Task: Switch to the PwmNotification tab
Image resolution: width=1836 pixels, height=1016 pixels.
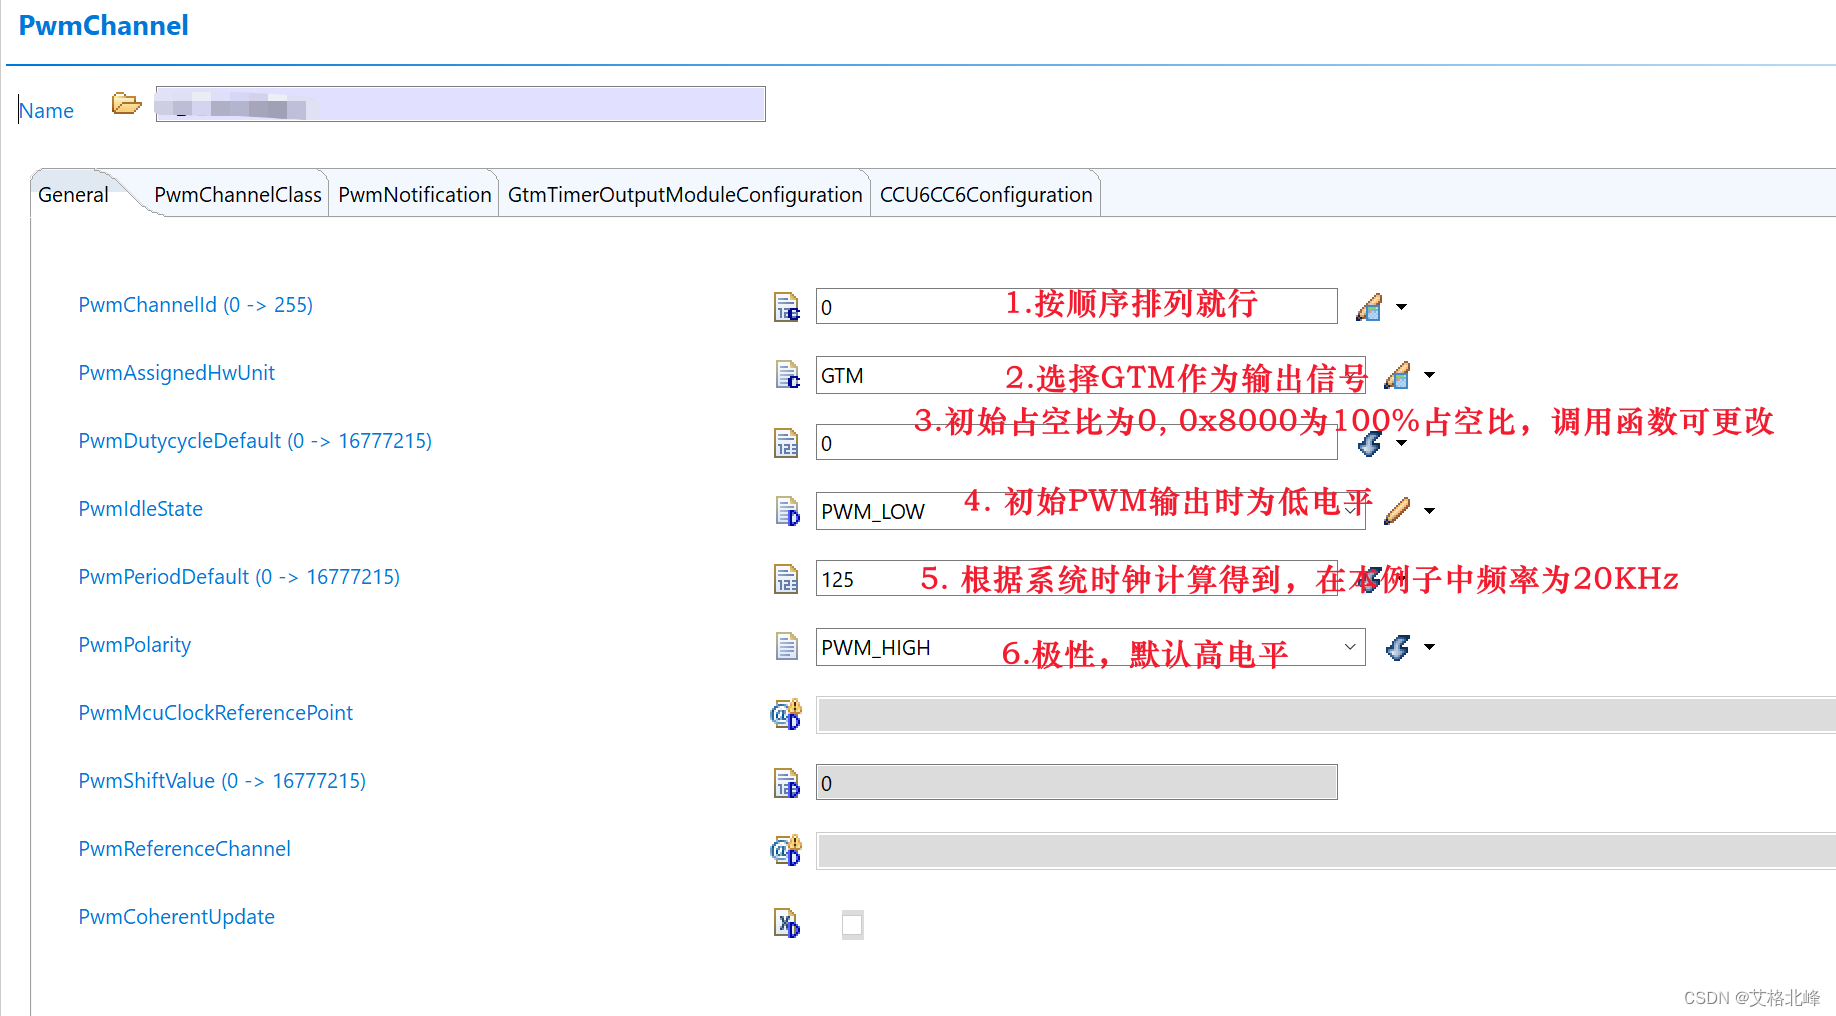Action: click(413, 194)
